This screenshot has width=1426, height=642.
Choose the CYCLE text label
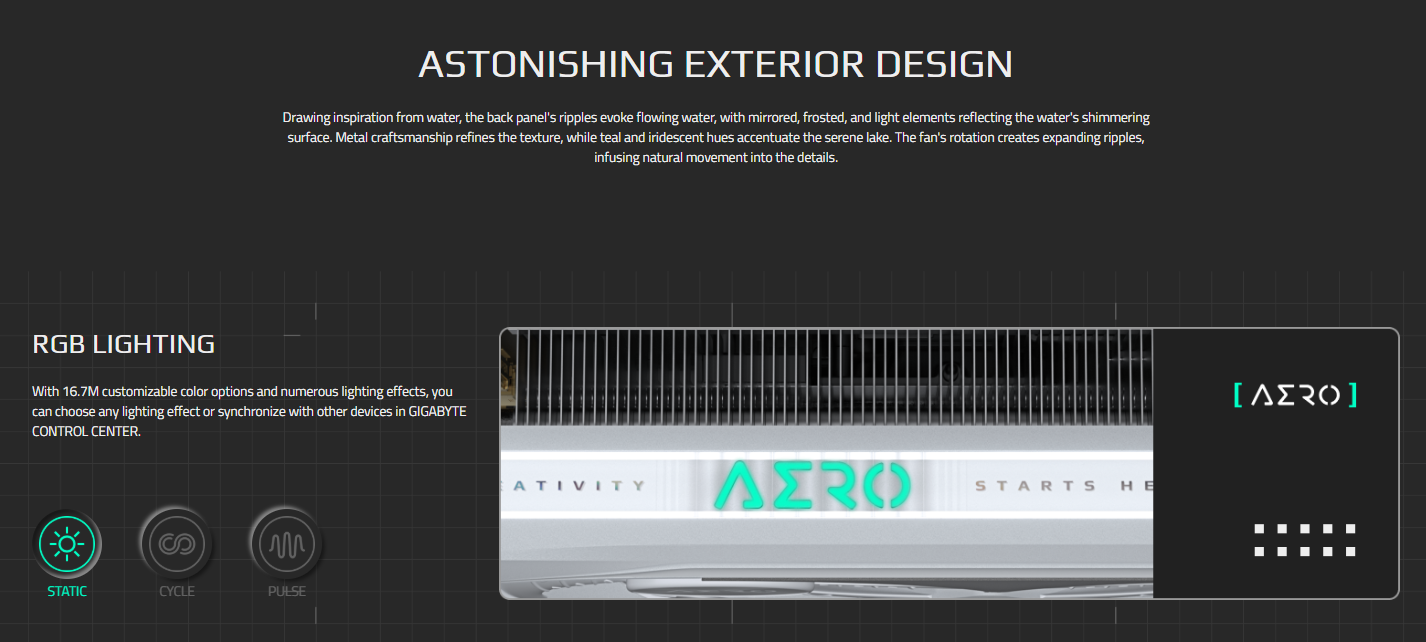click(x=176, y=591)
